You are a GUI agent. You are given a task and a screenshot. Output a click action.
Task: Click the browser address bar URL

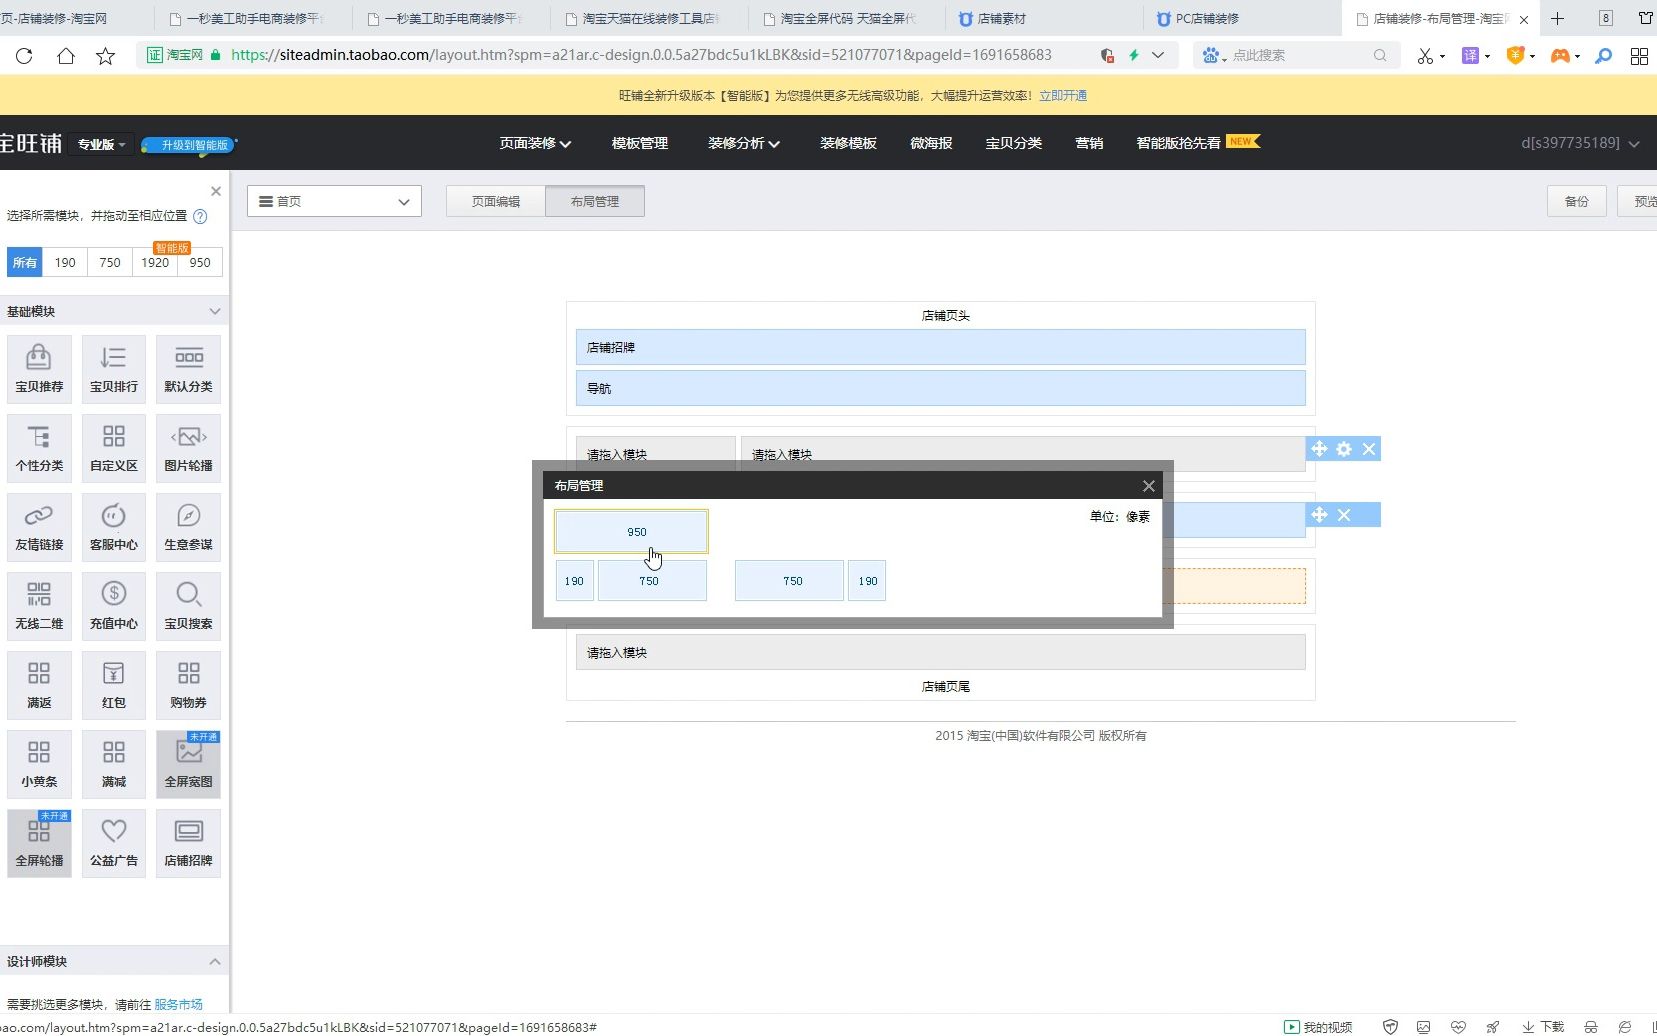coord(641,55)
